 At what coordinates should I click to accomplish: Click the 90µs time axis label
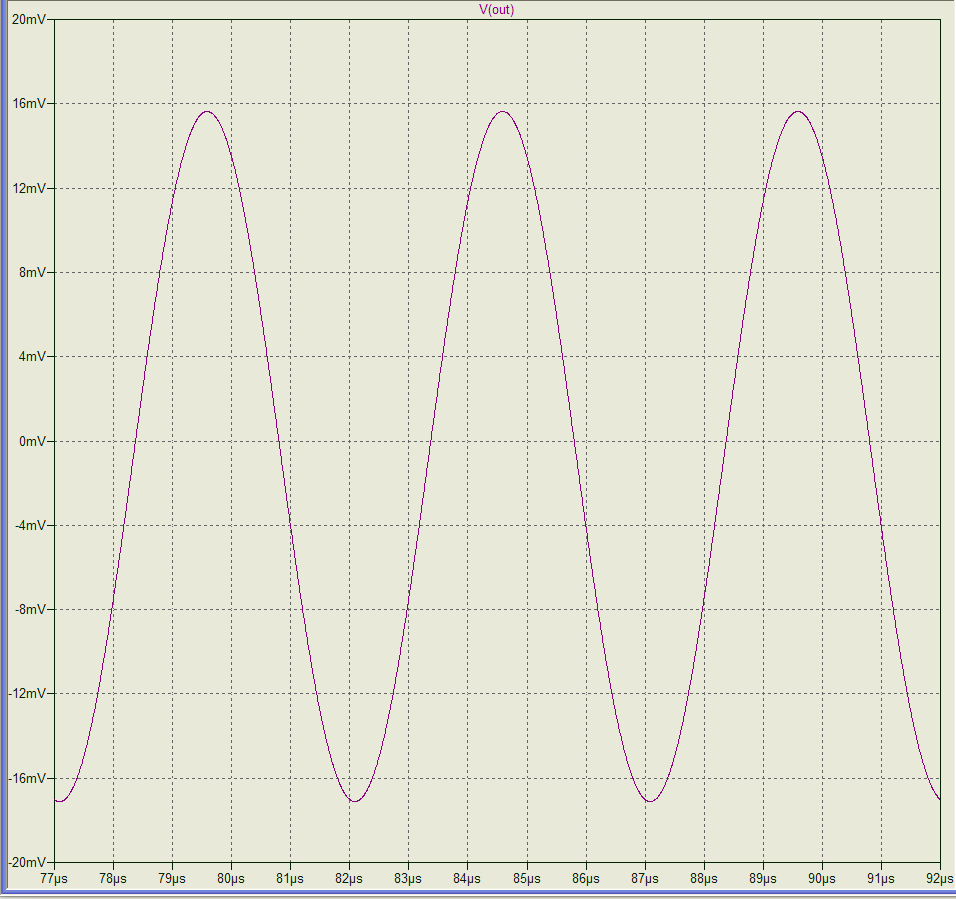click(x=822, y=879)
